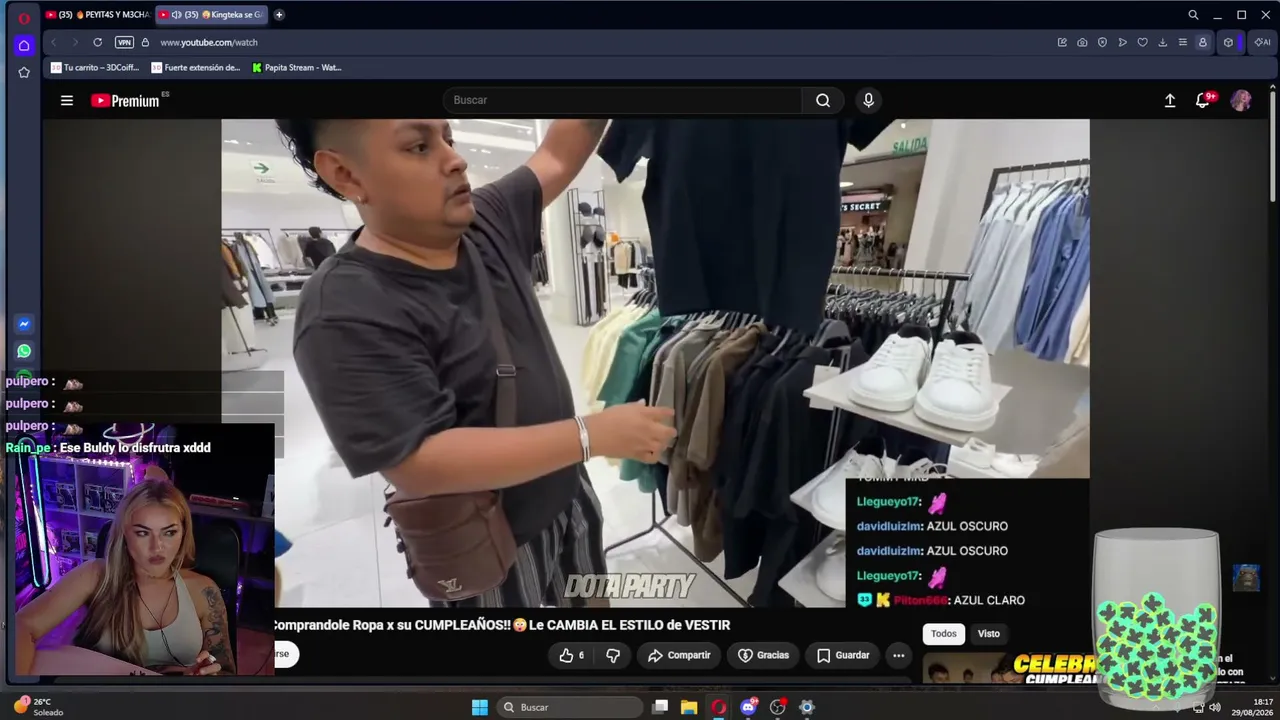Like the video with thumbs up

click(x=572, y=655)
